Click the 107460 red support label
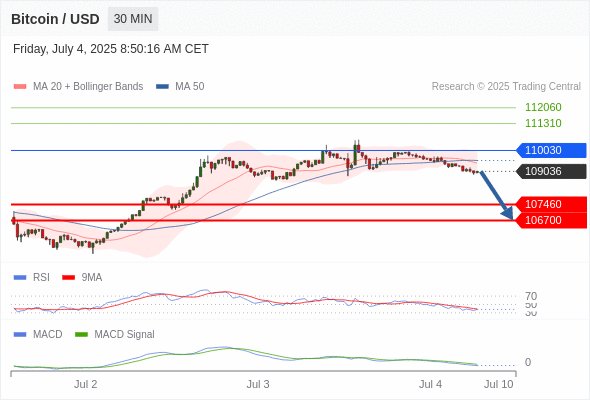 coord(551,204)
